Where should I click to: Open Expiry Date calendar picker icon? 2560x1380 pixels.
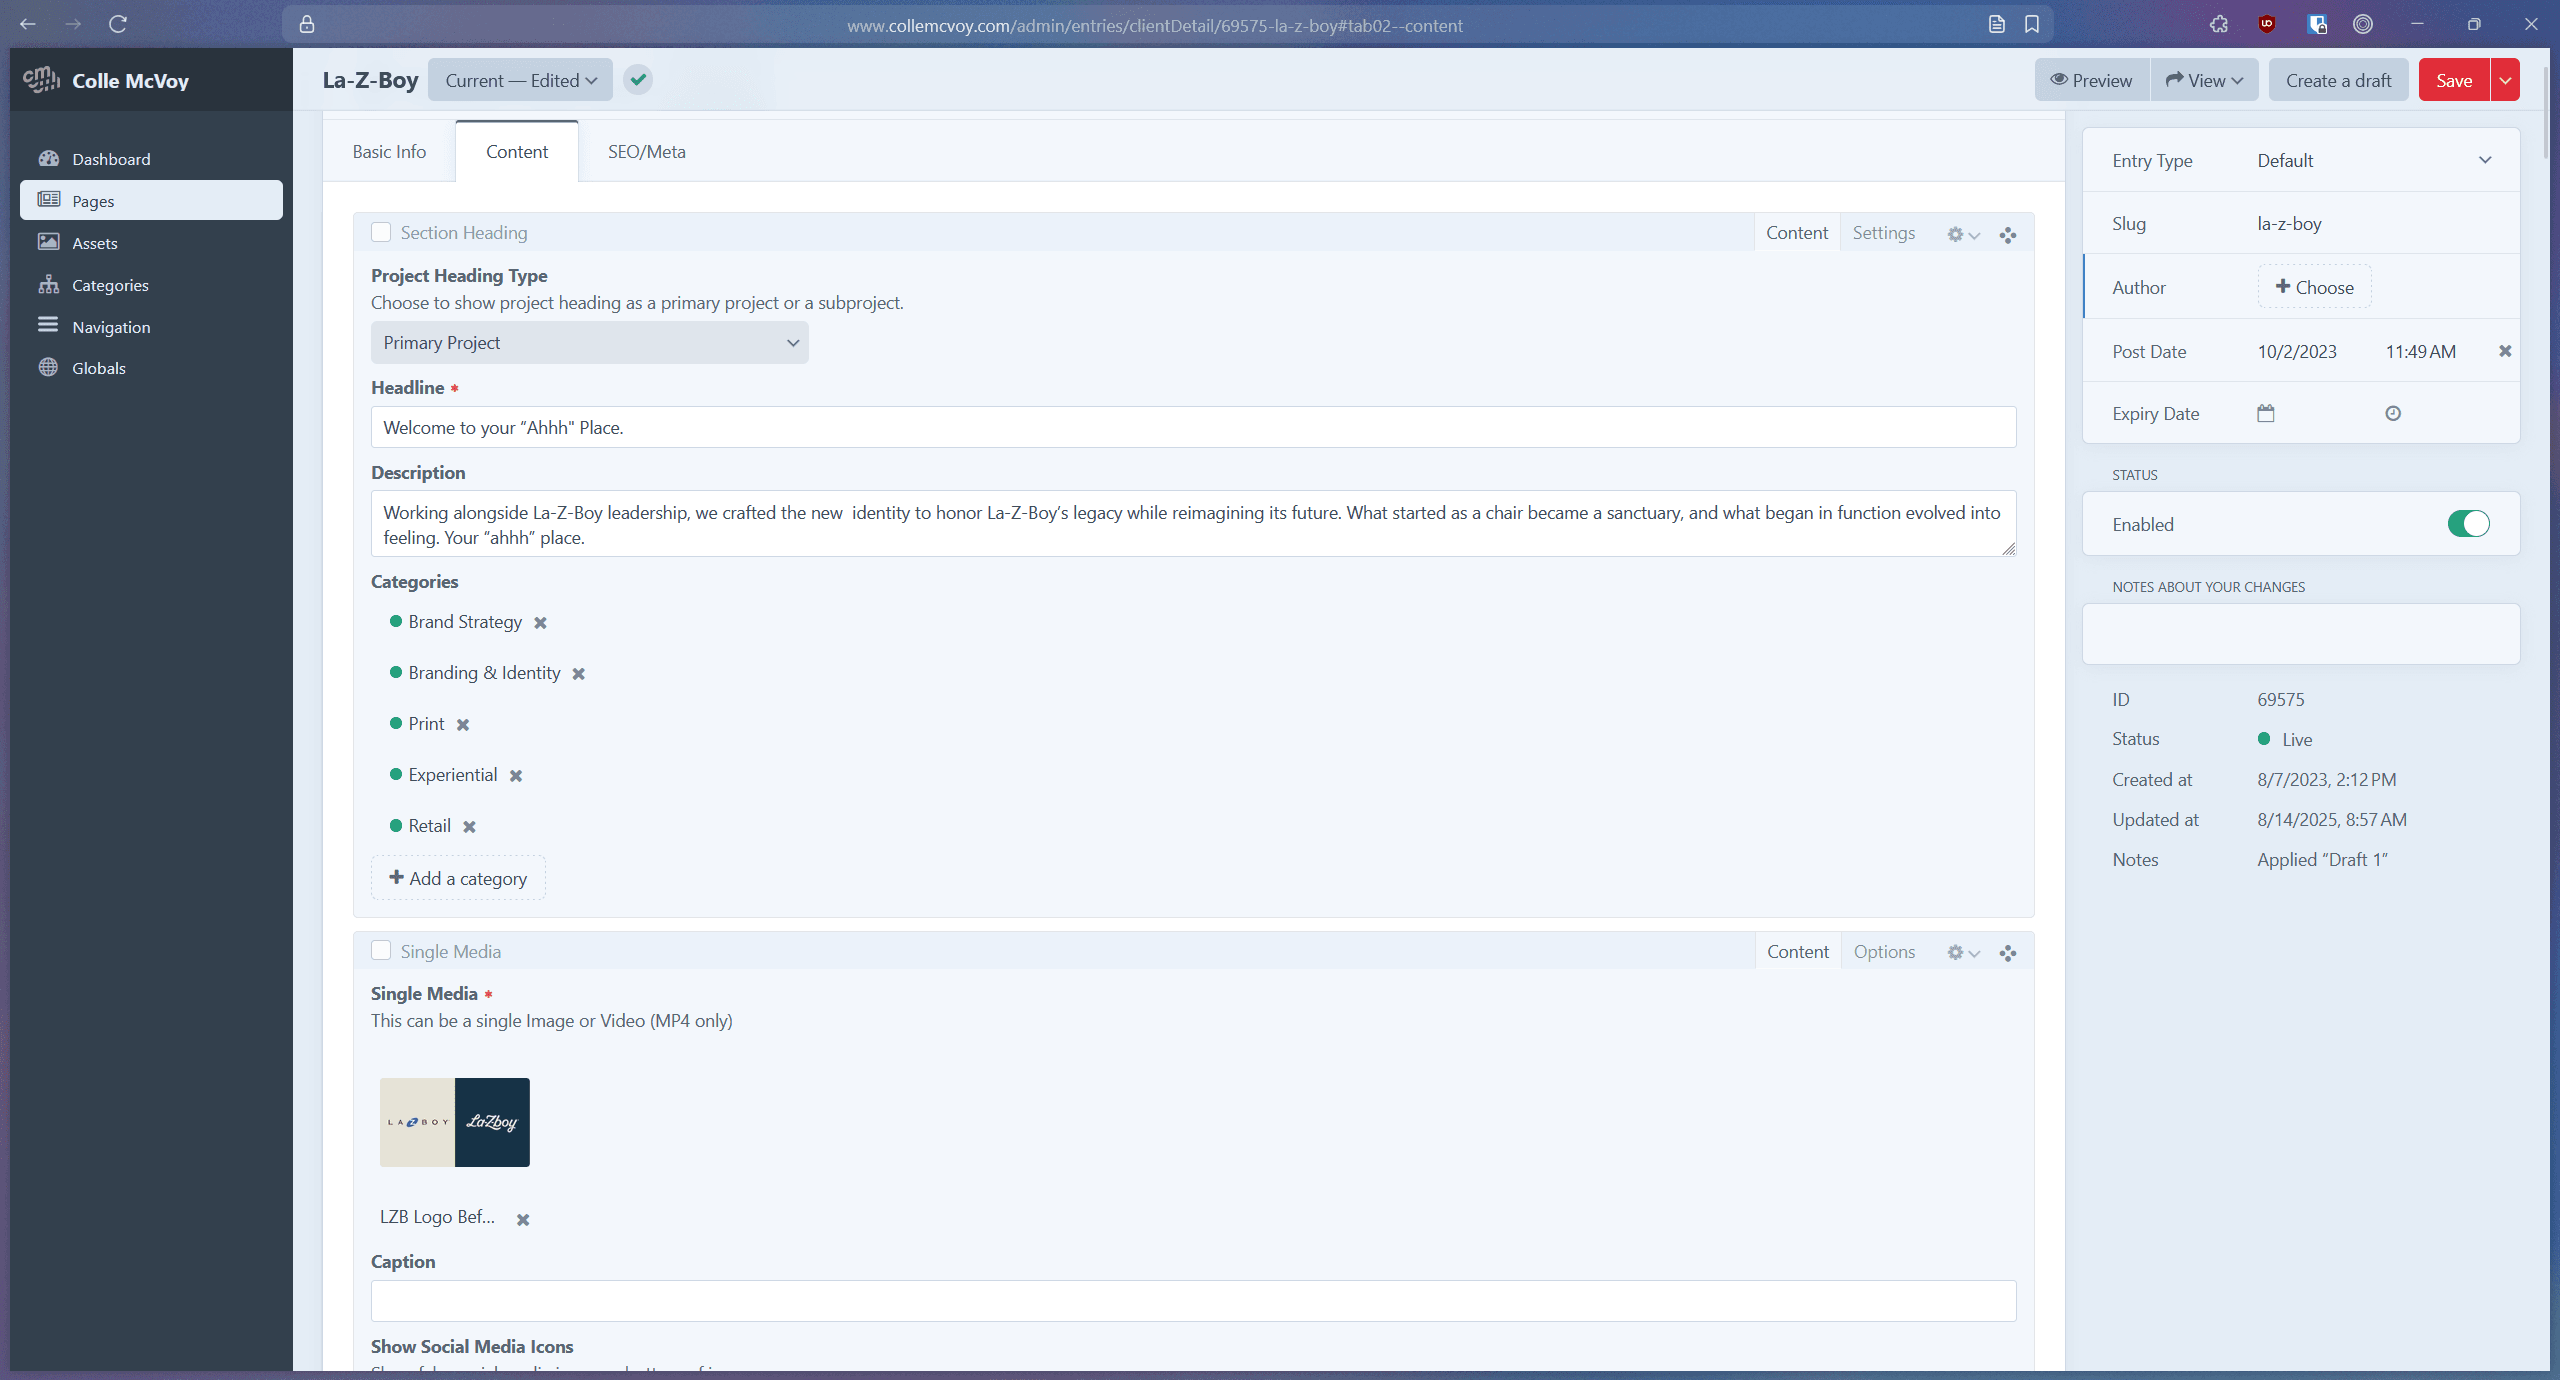point(2265,413)
